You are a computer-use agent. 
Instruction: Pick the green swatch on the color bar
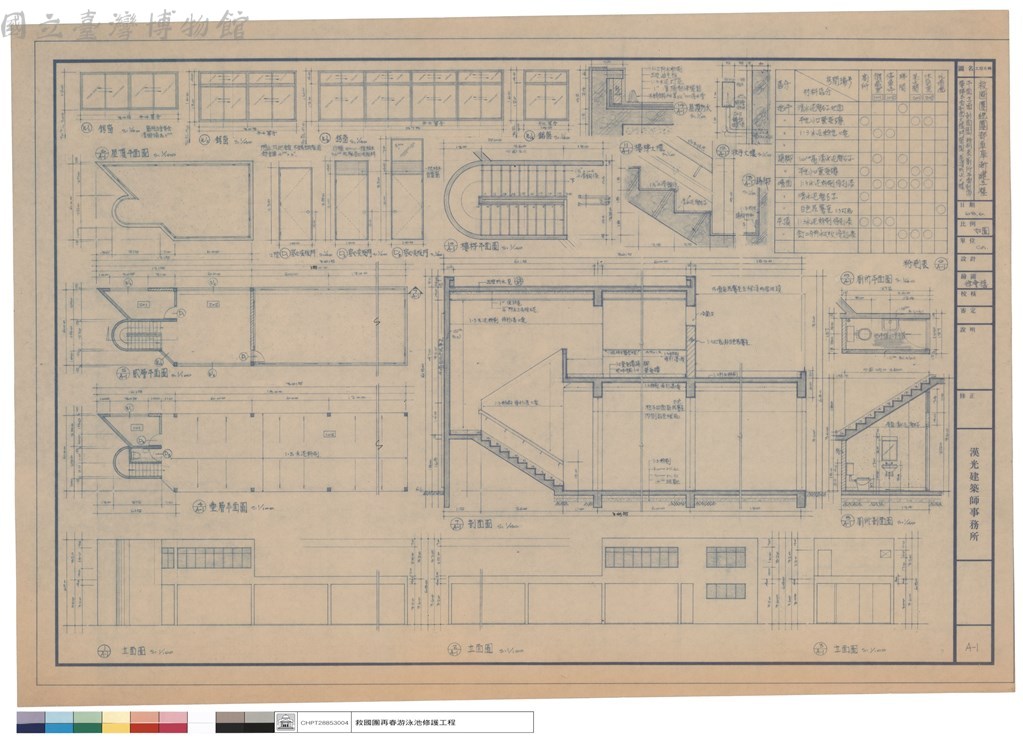pos(87,722)
